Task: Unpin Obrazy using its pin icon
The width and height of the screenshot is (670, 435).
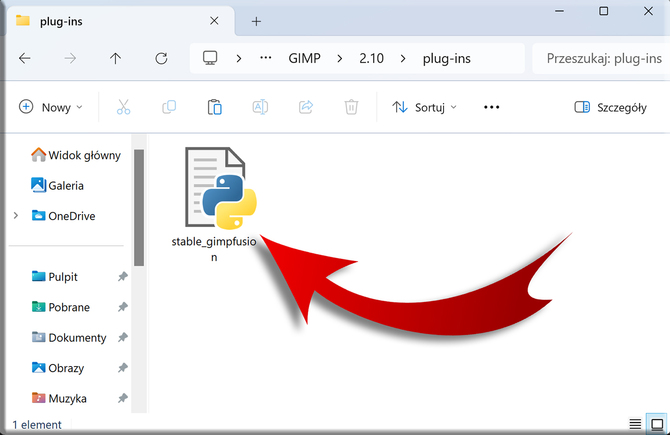Action: (123, 367)
